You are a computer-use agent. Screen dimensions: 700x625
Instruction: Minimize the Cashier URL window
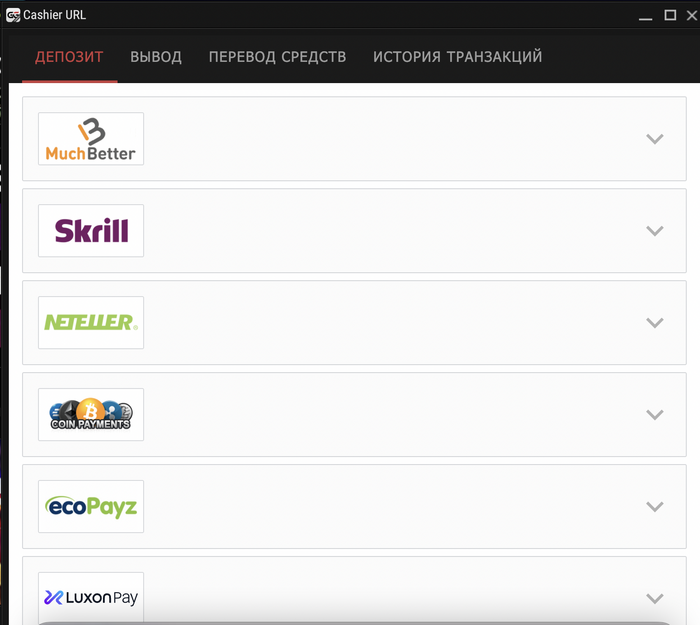tap(645, 17)
